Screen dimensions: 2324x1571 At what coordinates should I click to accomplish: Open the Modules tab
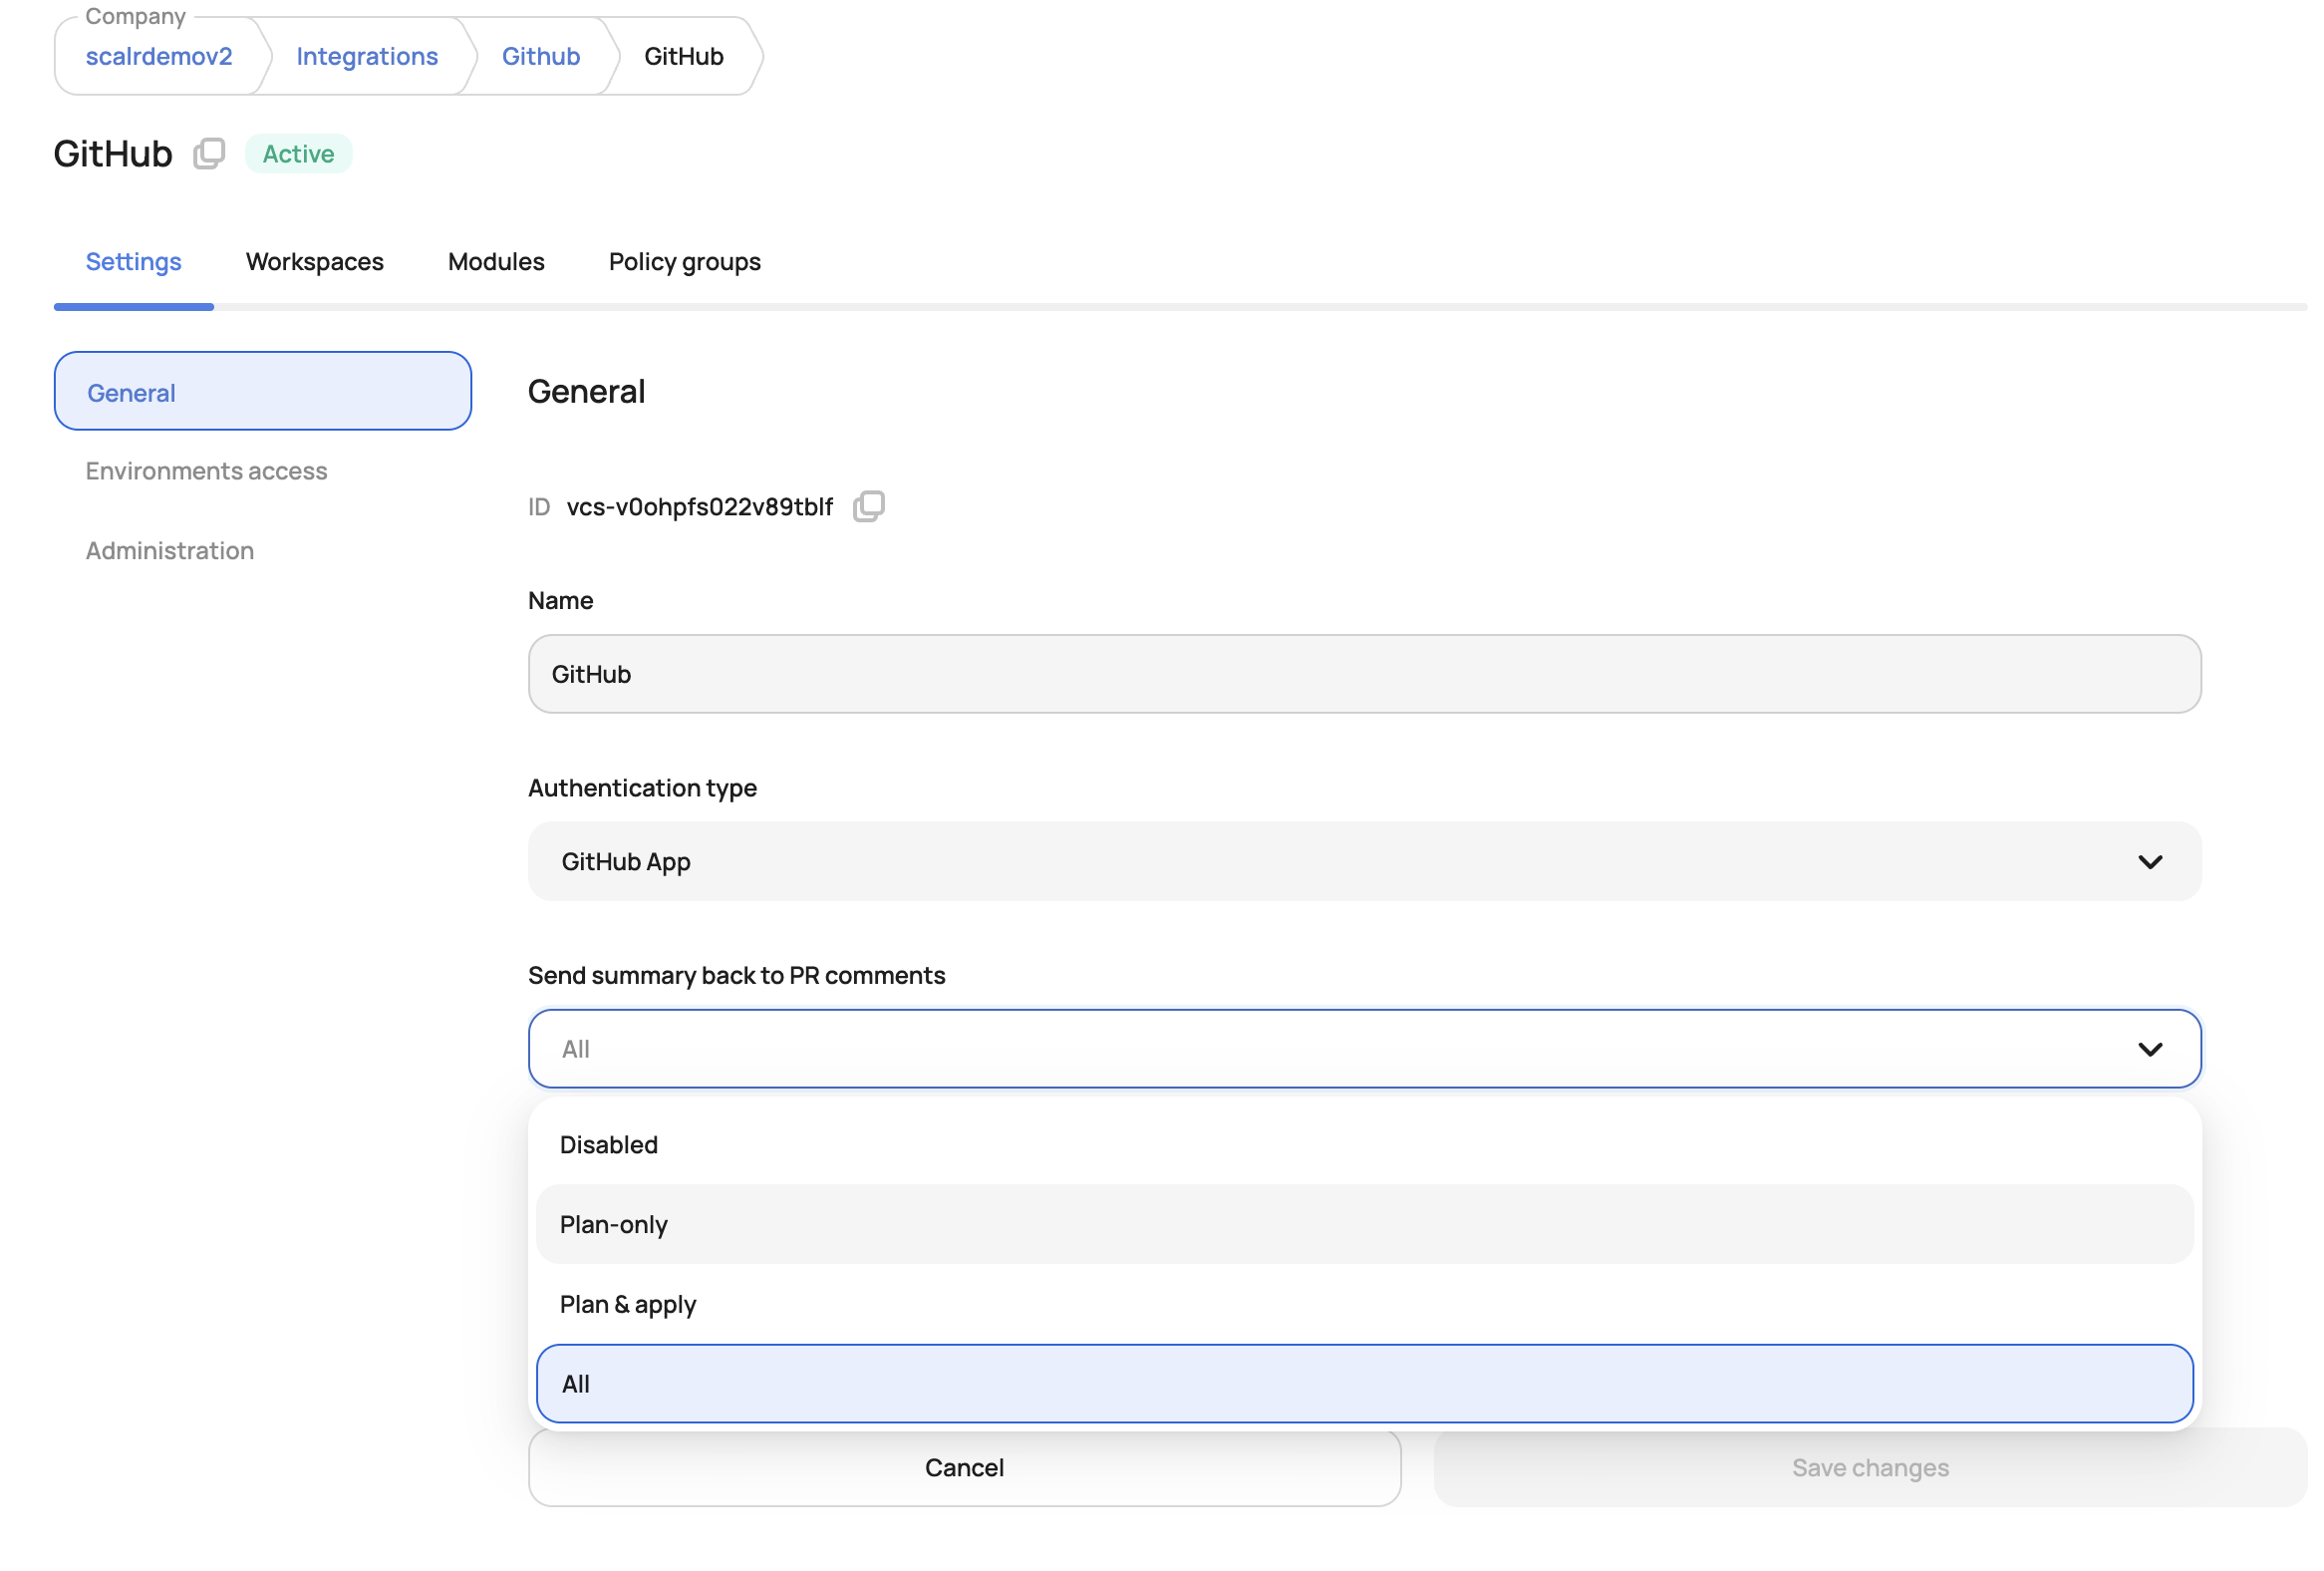tap(496, 262)
